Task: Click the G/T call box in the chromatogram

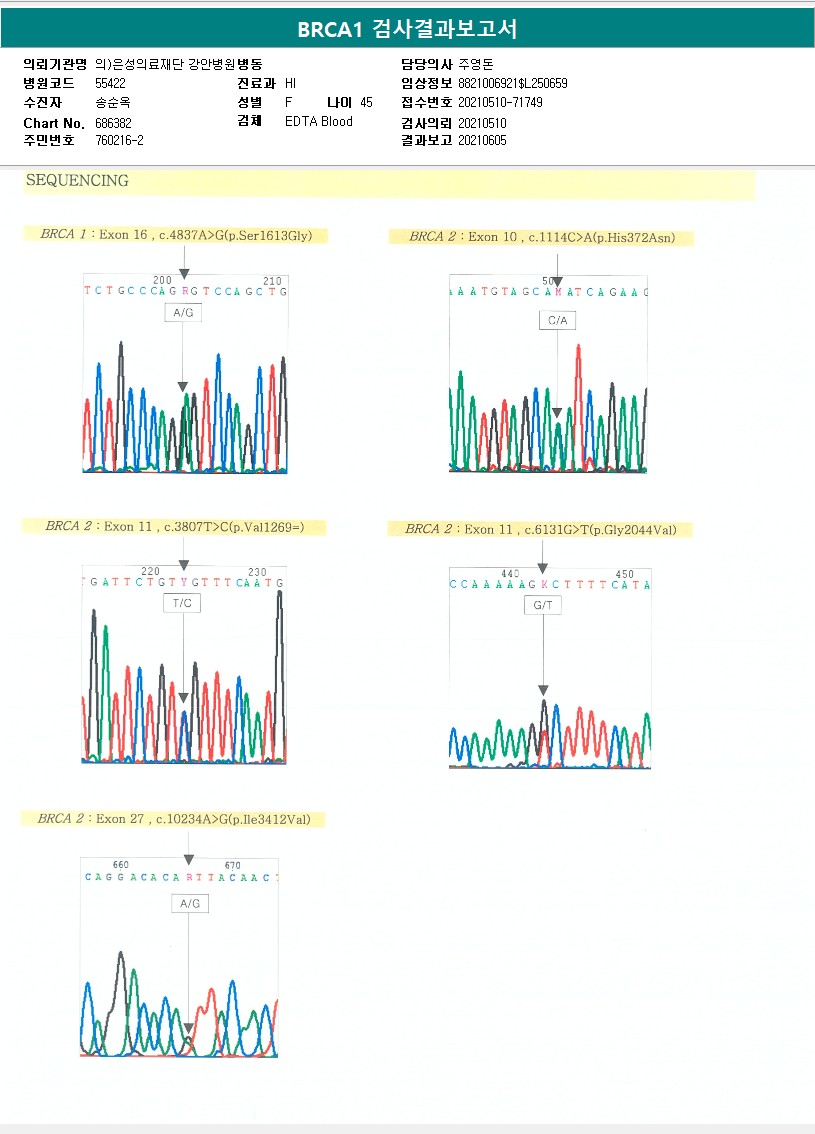Action: click(543, 606)
